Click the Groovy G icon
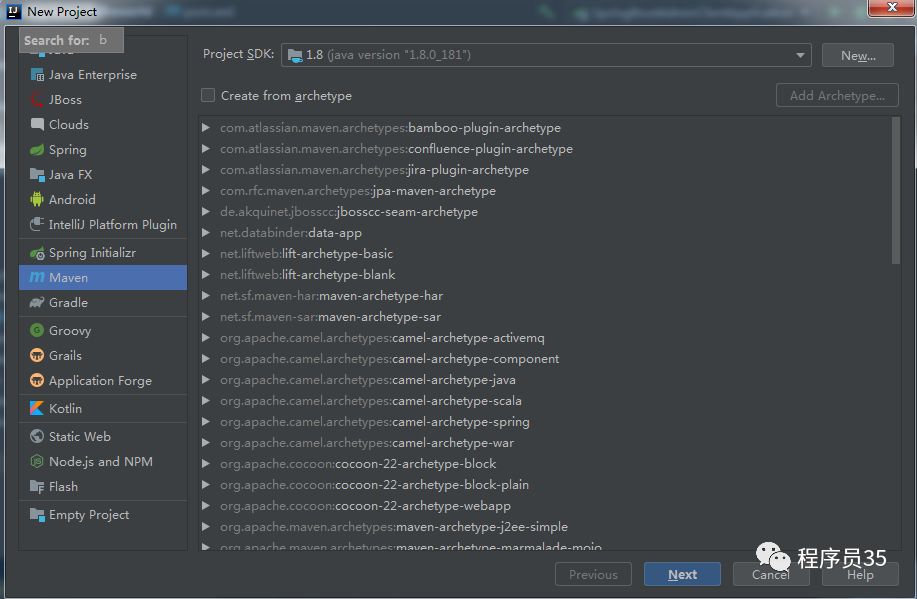The image size is (917, 599). (37, 331)
